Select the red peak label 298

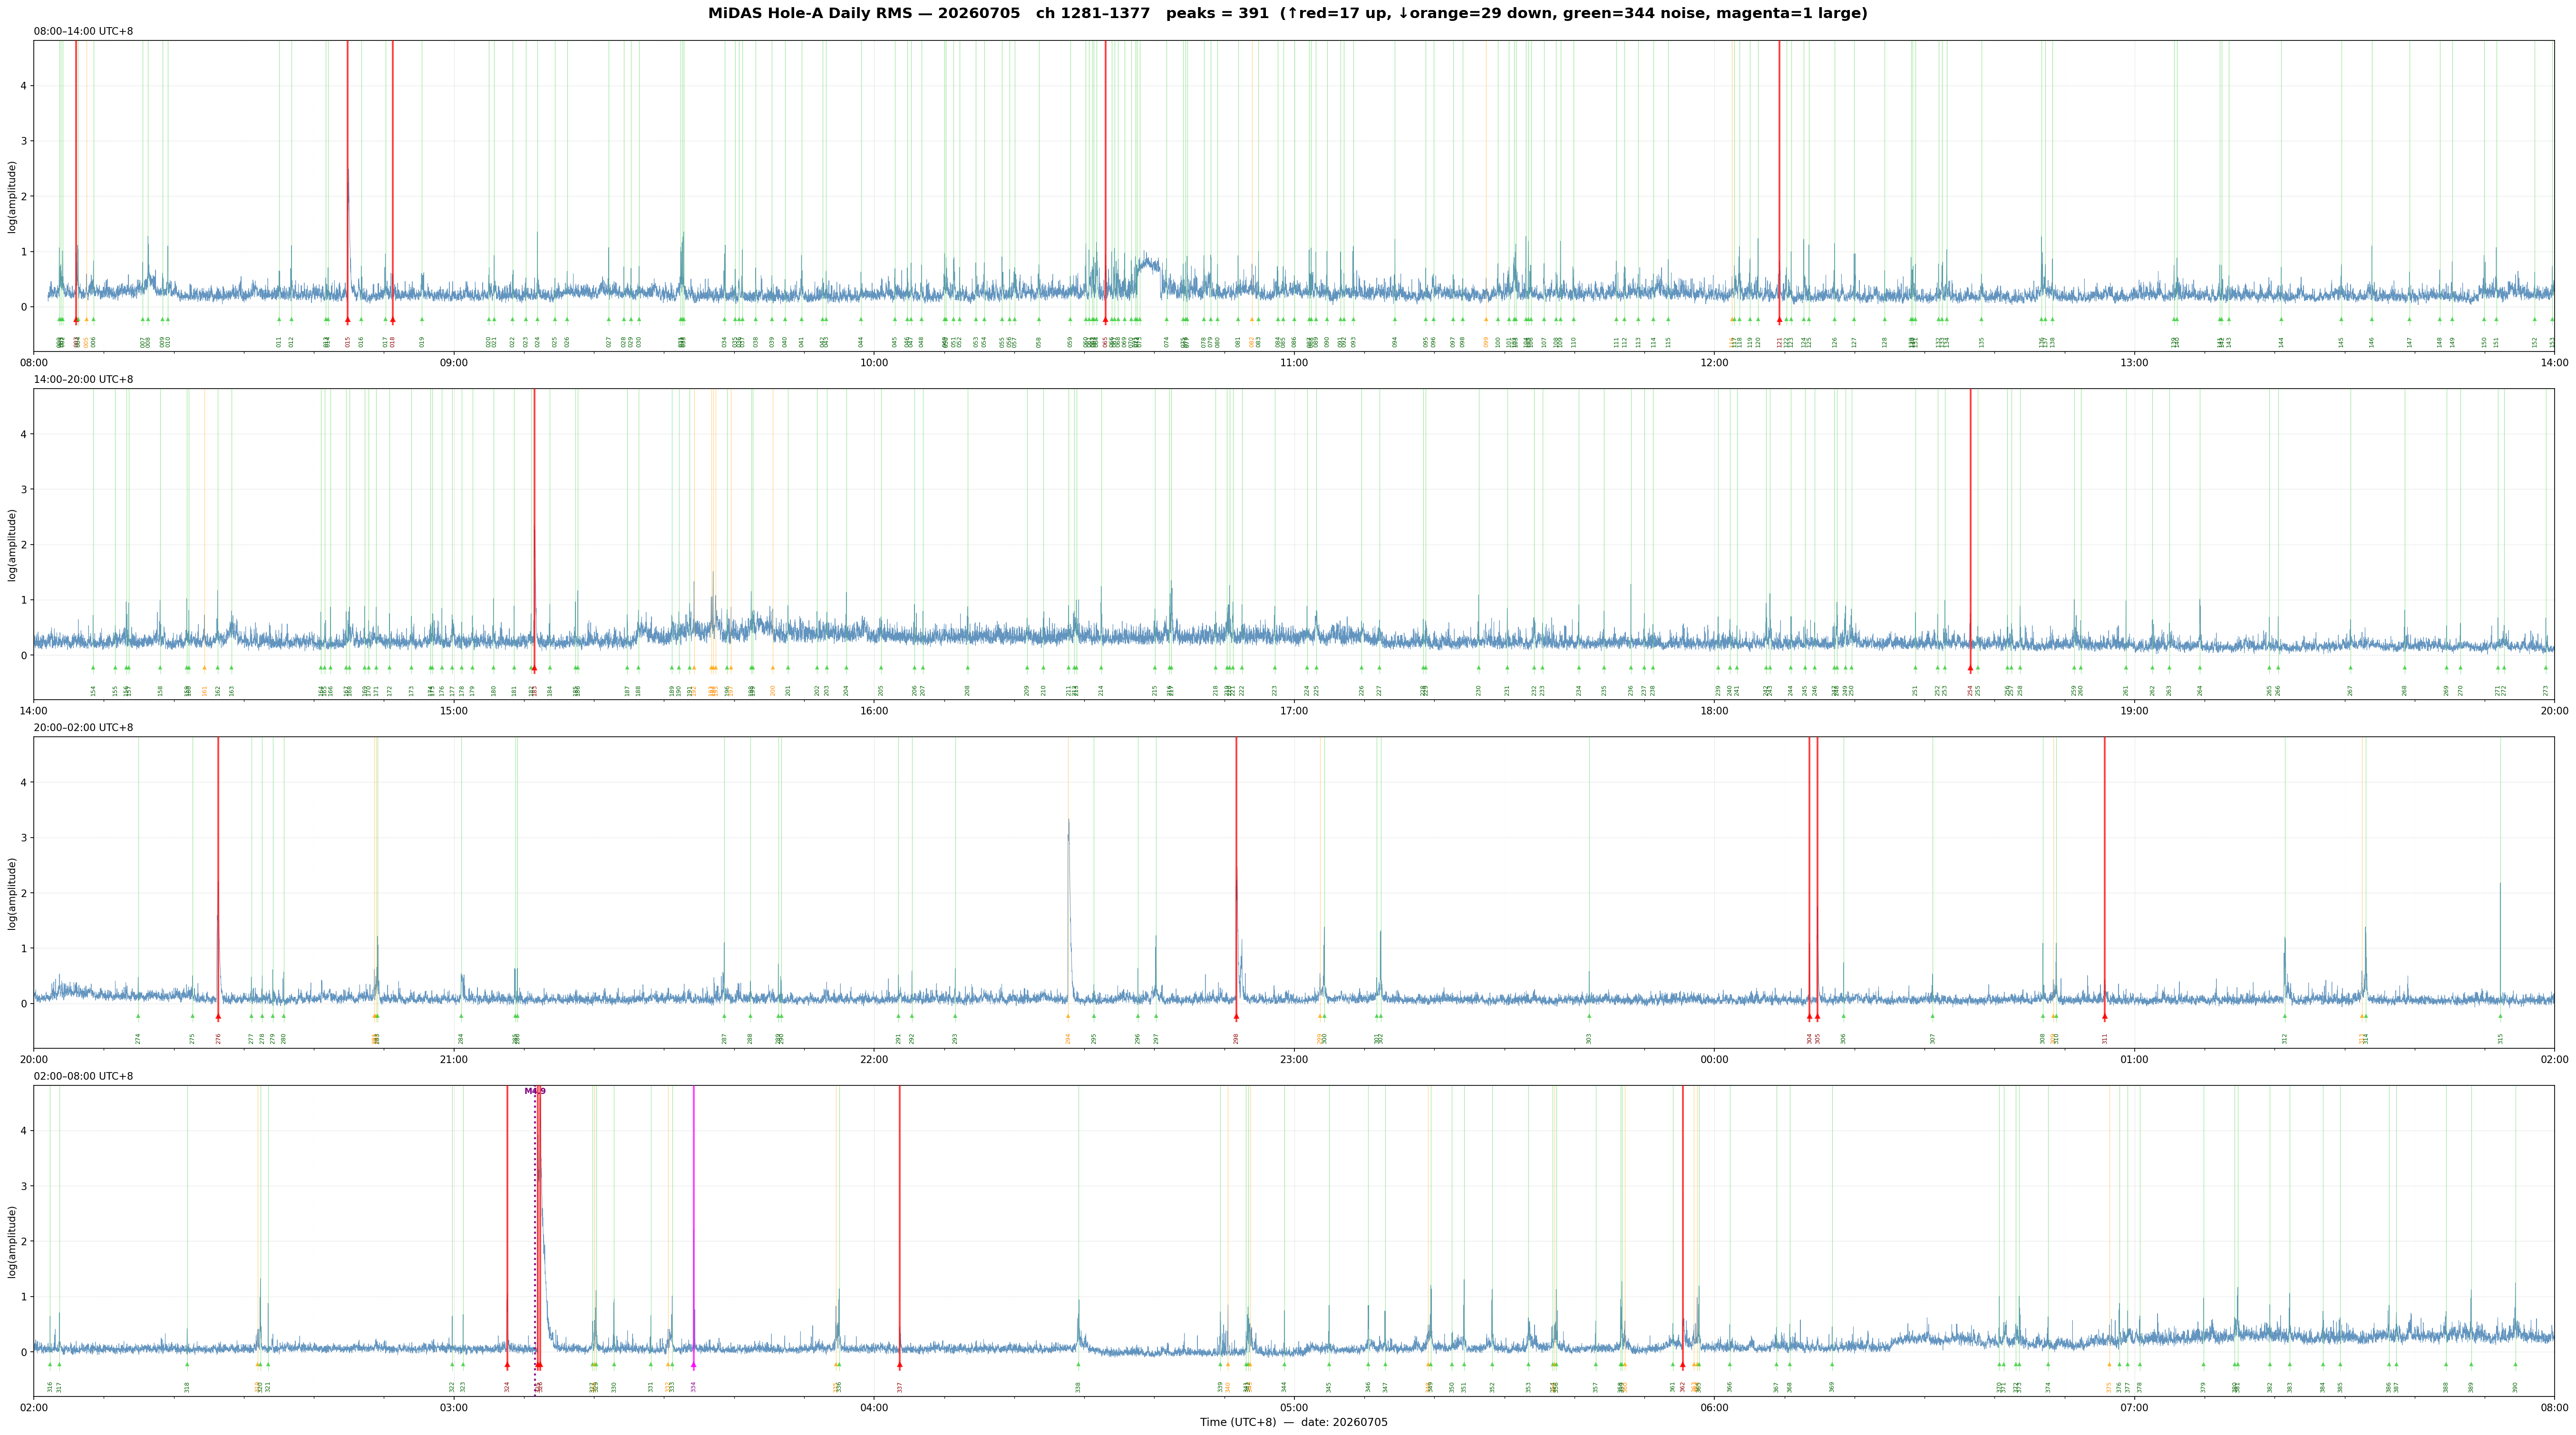click(x=1236, y=1039)
